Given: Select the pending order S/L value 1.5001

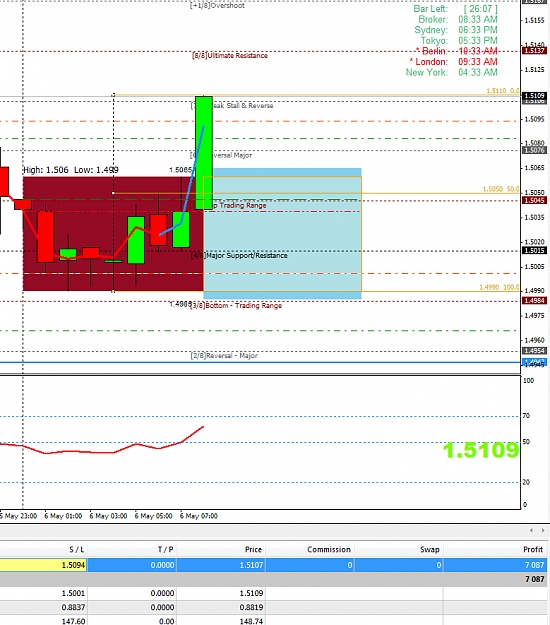Looking at the screenshot, I should [73, 593].
